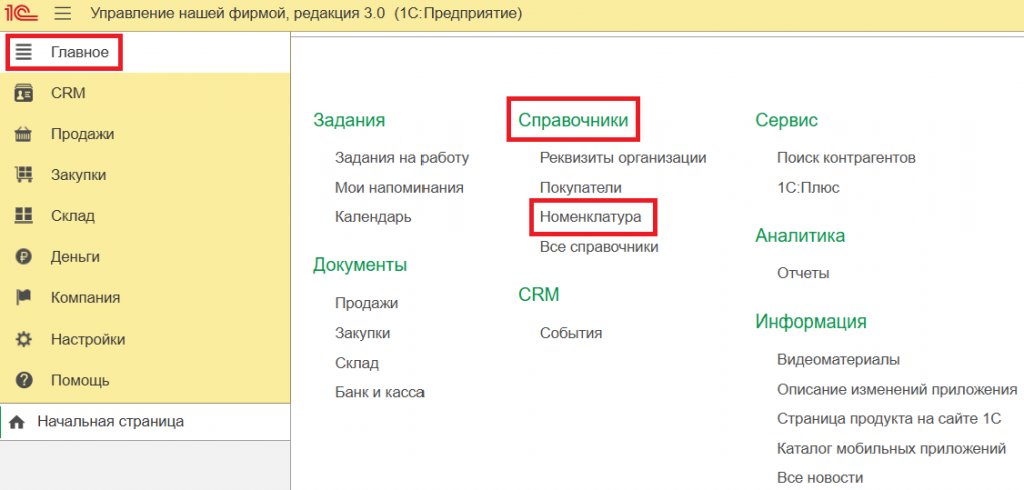This screenshot has height=490, width=1024.
Task: Open Видеоматериалы link
Action: click(x=839, y=359)
